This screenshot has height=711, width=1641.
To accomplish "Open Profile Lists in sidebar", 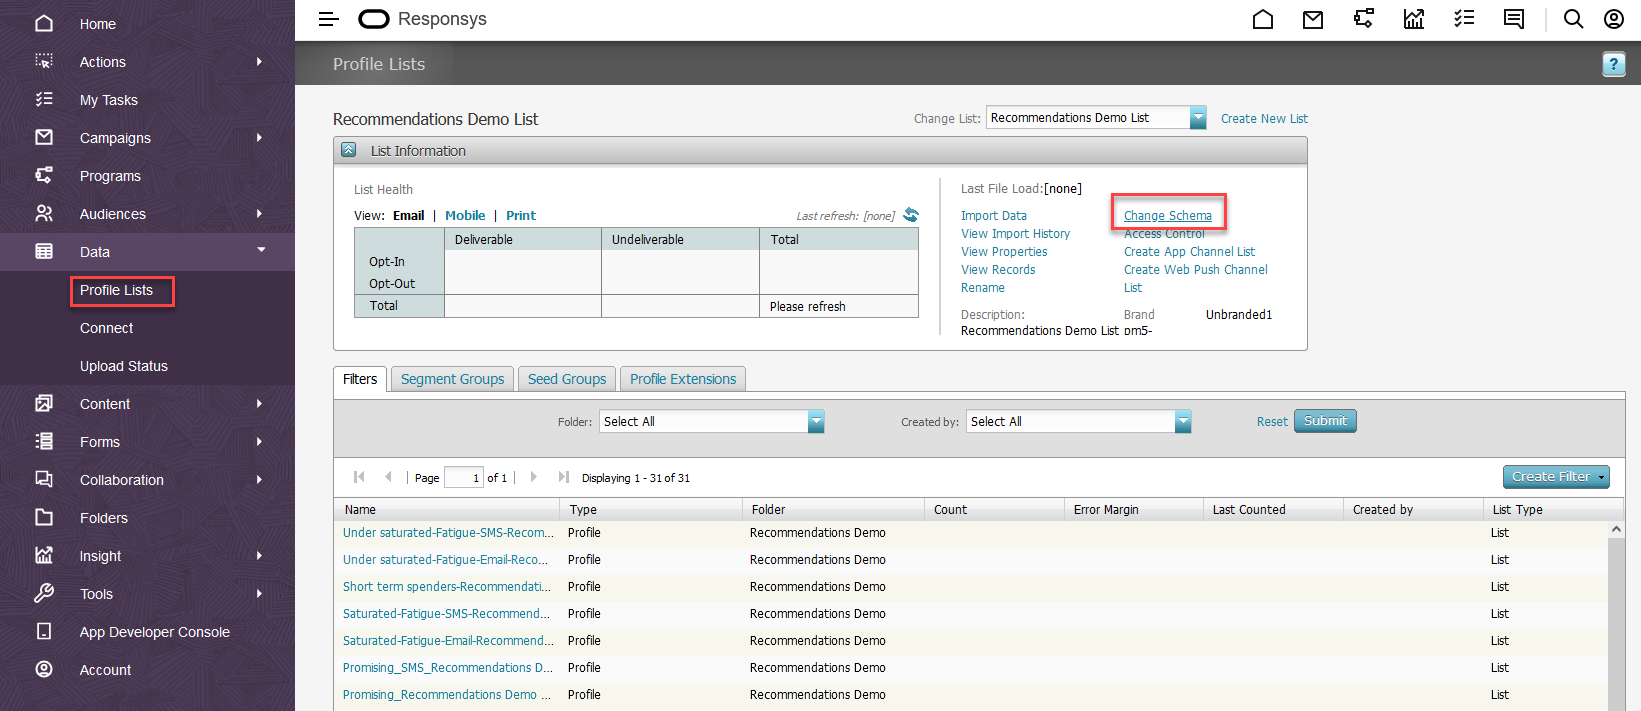I will tap(116, 290).
